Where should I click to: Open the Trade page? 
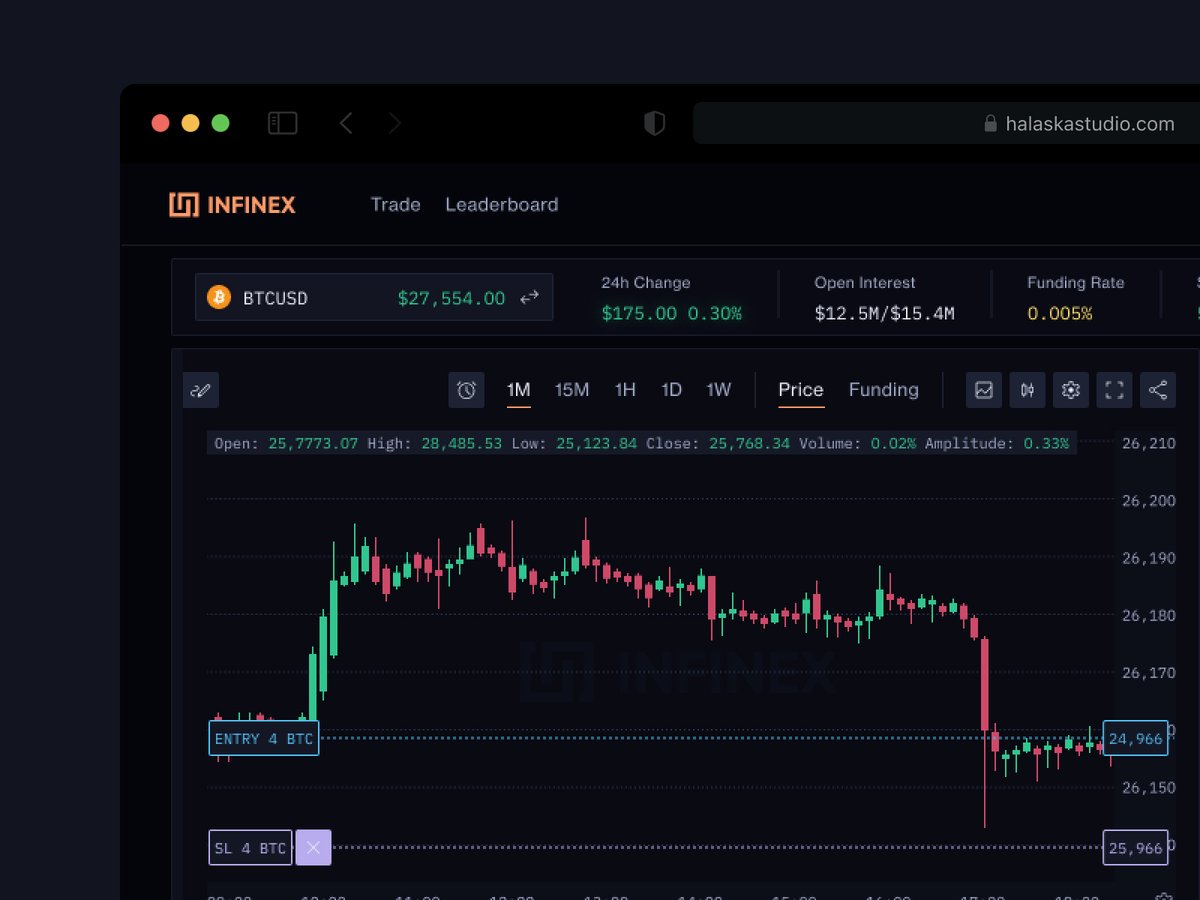[395, 204]
